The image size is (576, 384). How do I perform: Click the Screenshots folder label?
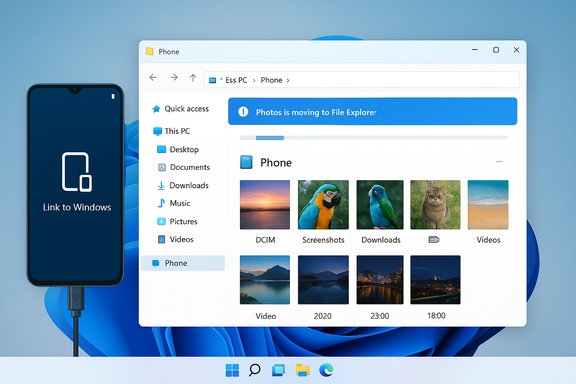coord(323,240)
